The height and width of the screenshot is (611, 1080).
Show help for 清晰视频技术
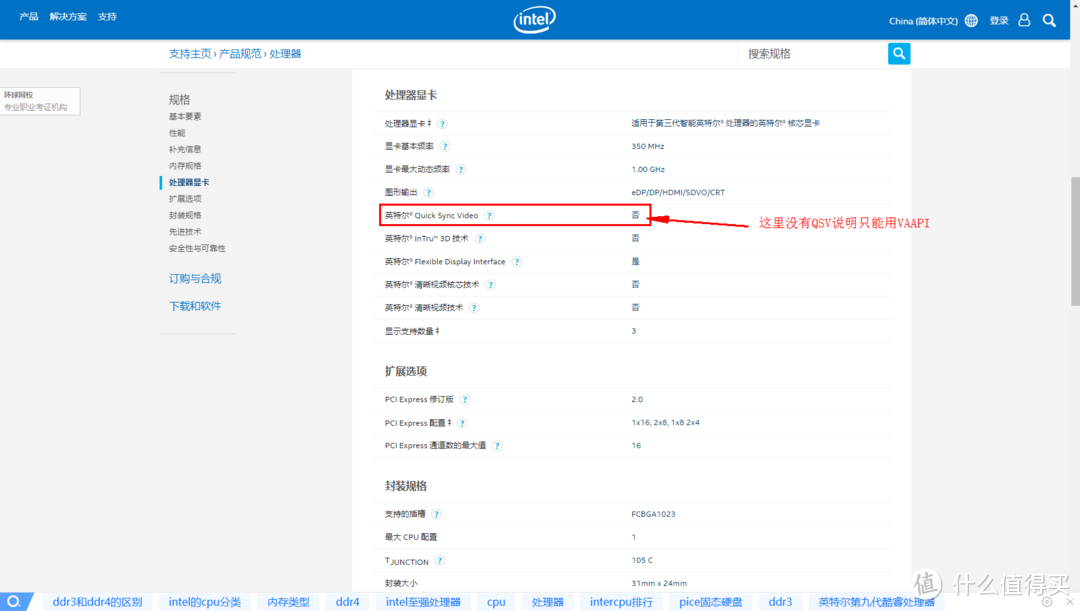(x=474, y=308)
